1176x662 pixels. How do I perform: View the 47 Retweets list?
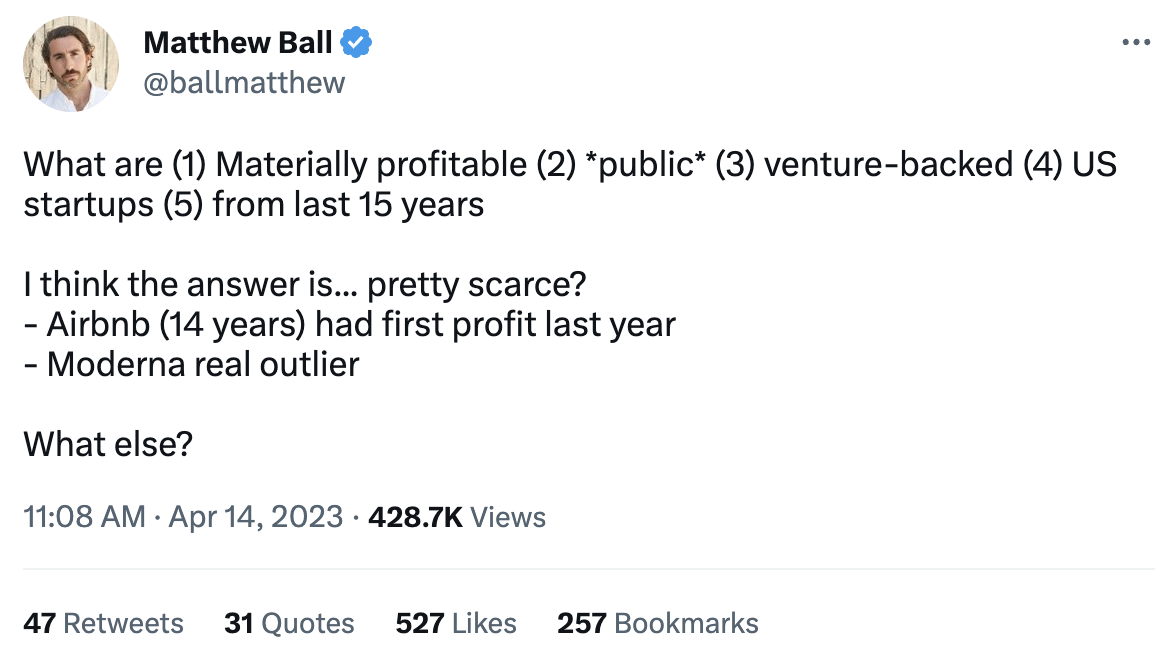click(x=104, y=623)
